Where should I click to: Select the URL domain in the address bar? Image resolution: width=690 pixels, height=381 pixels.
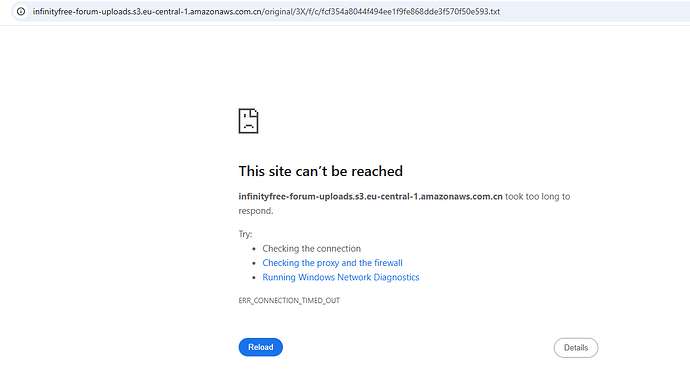coord(147,11)
